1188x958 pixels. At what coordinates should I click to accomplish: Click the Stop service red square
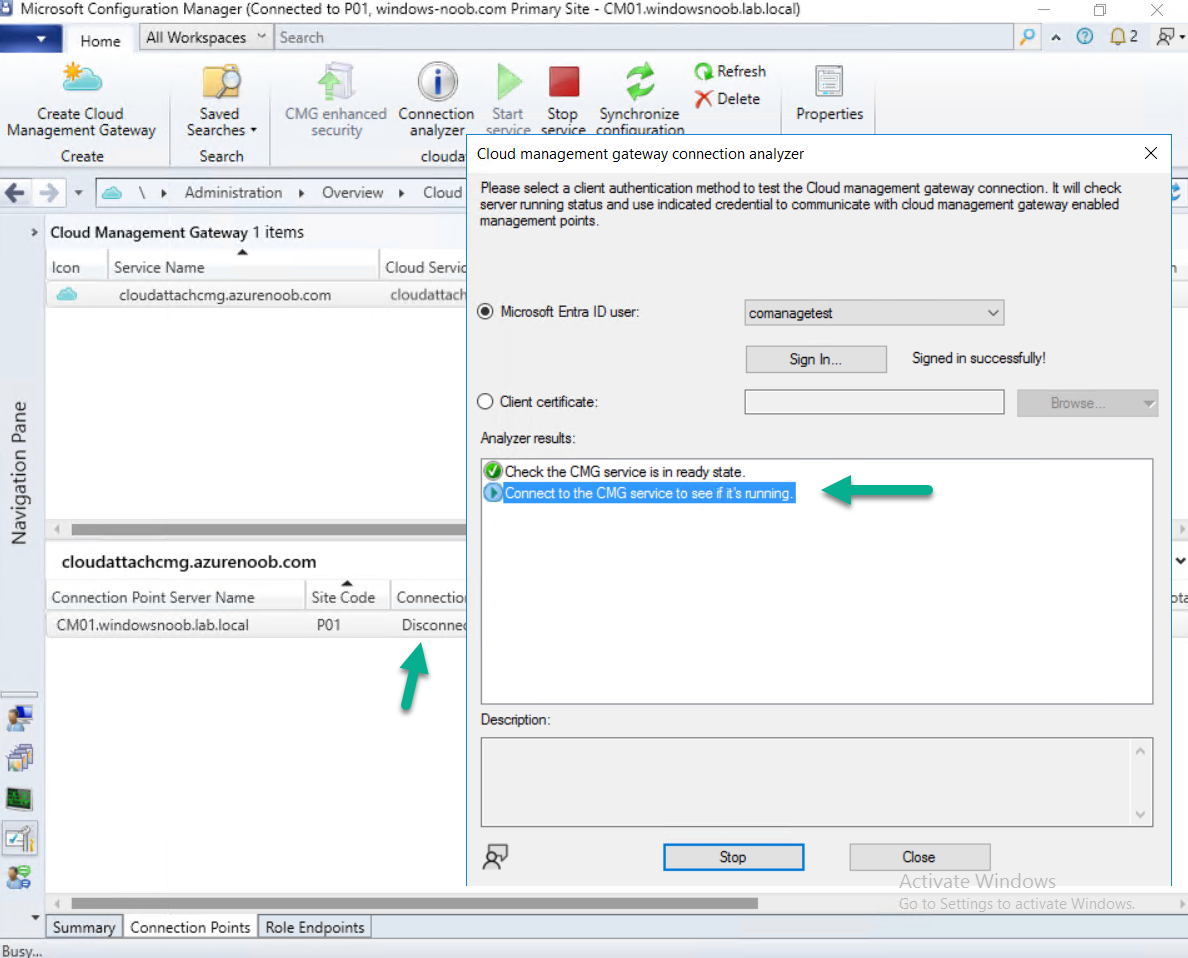coord(564,81)
